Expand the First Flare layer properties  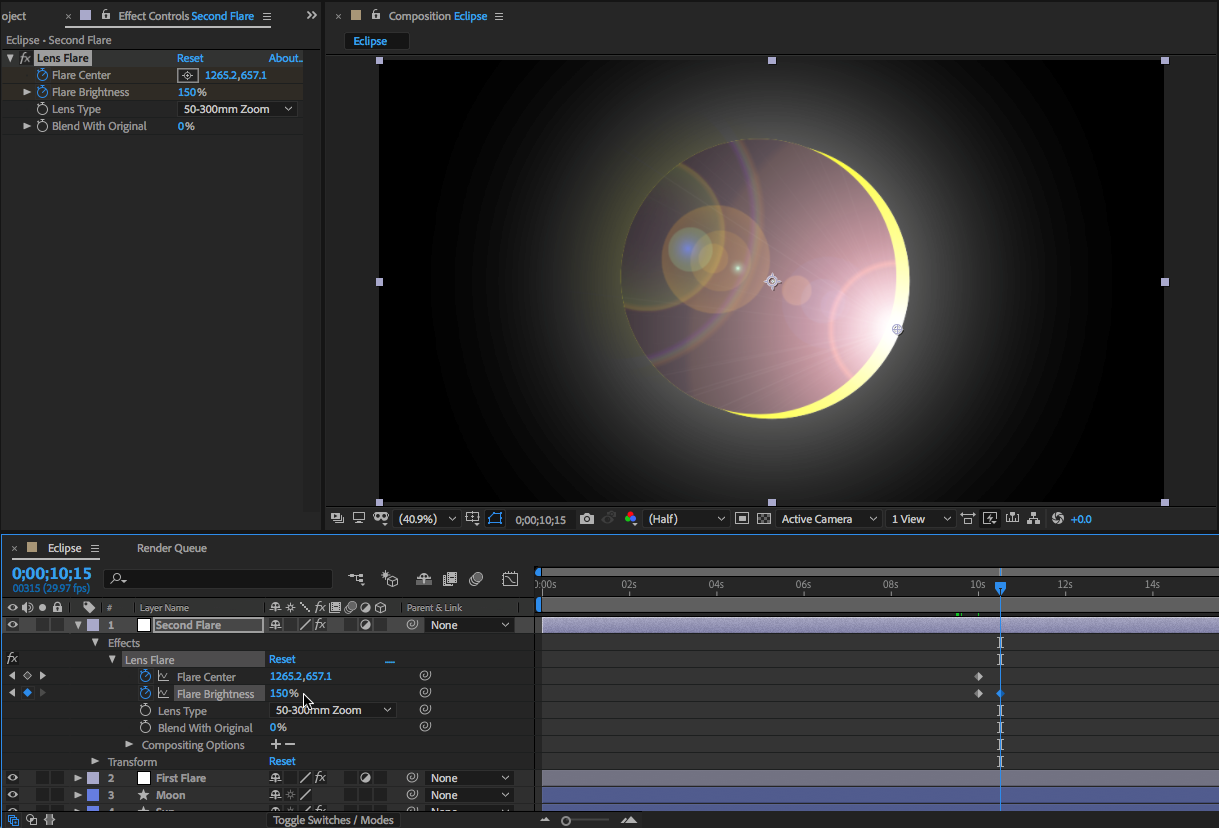78,778
